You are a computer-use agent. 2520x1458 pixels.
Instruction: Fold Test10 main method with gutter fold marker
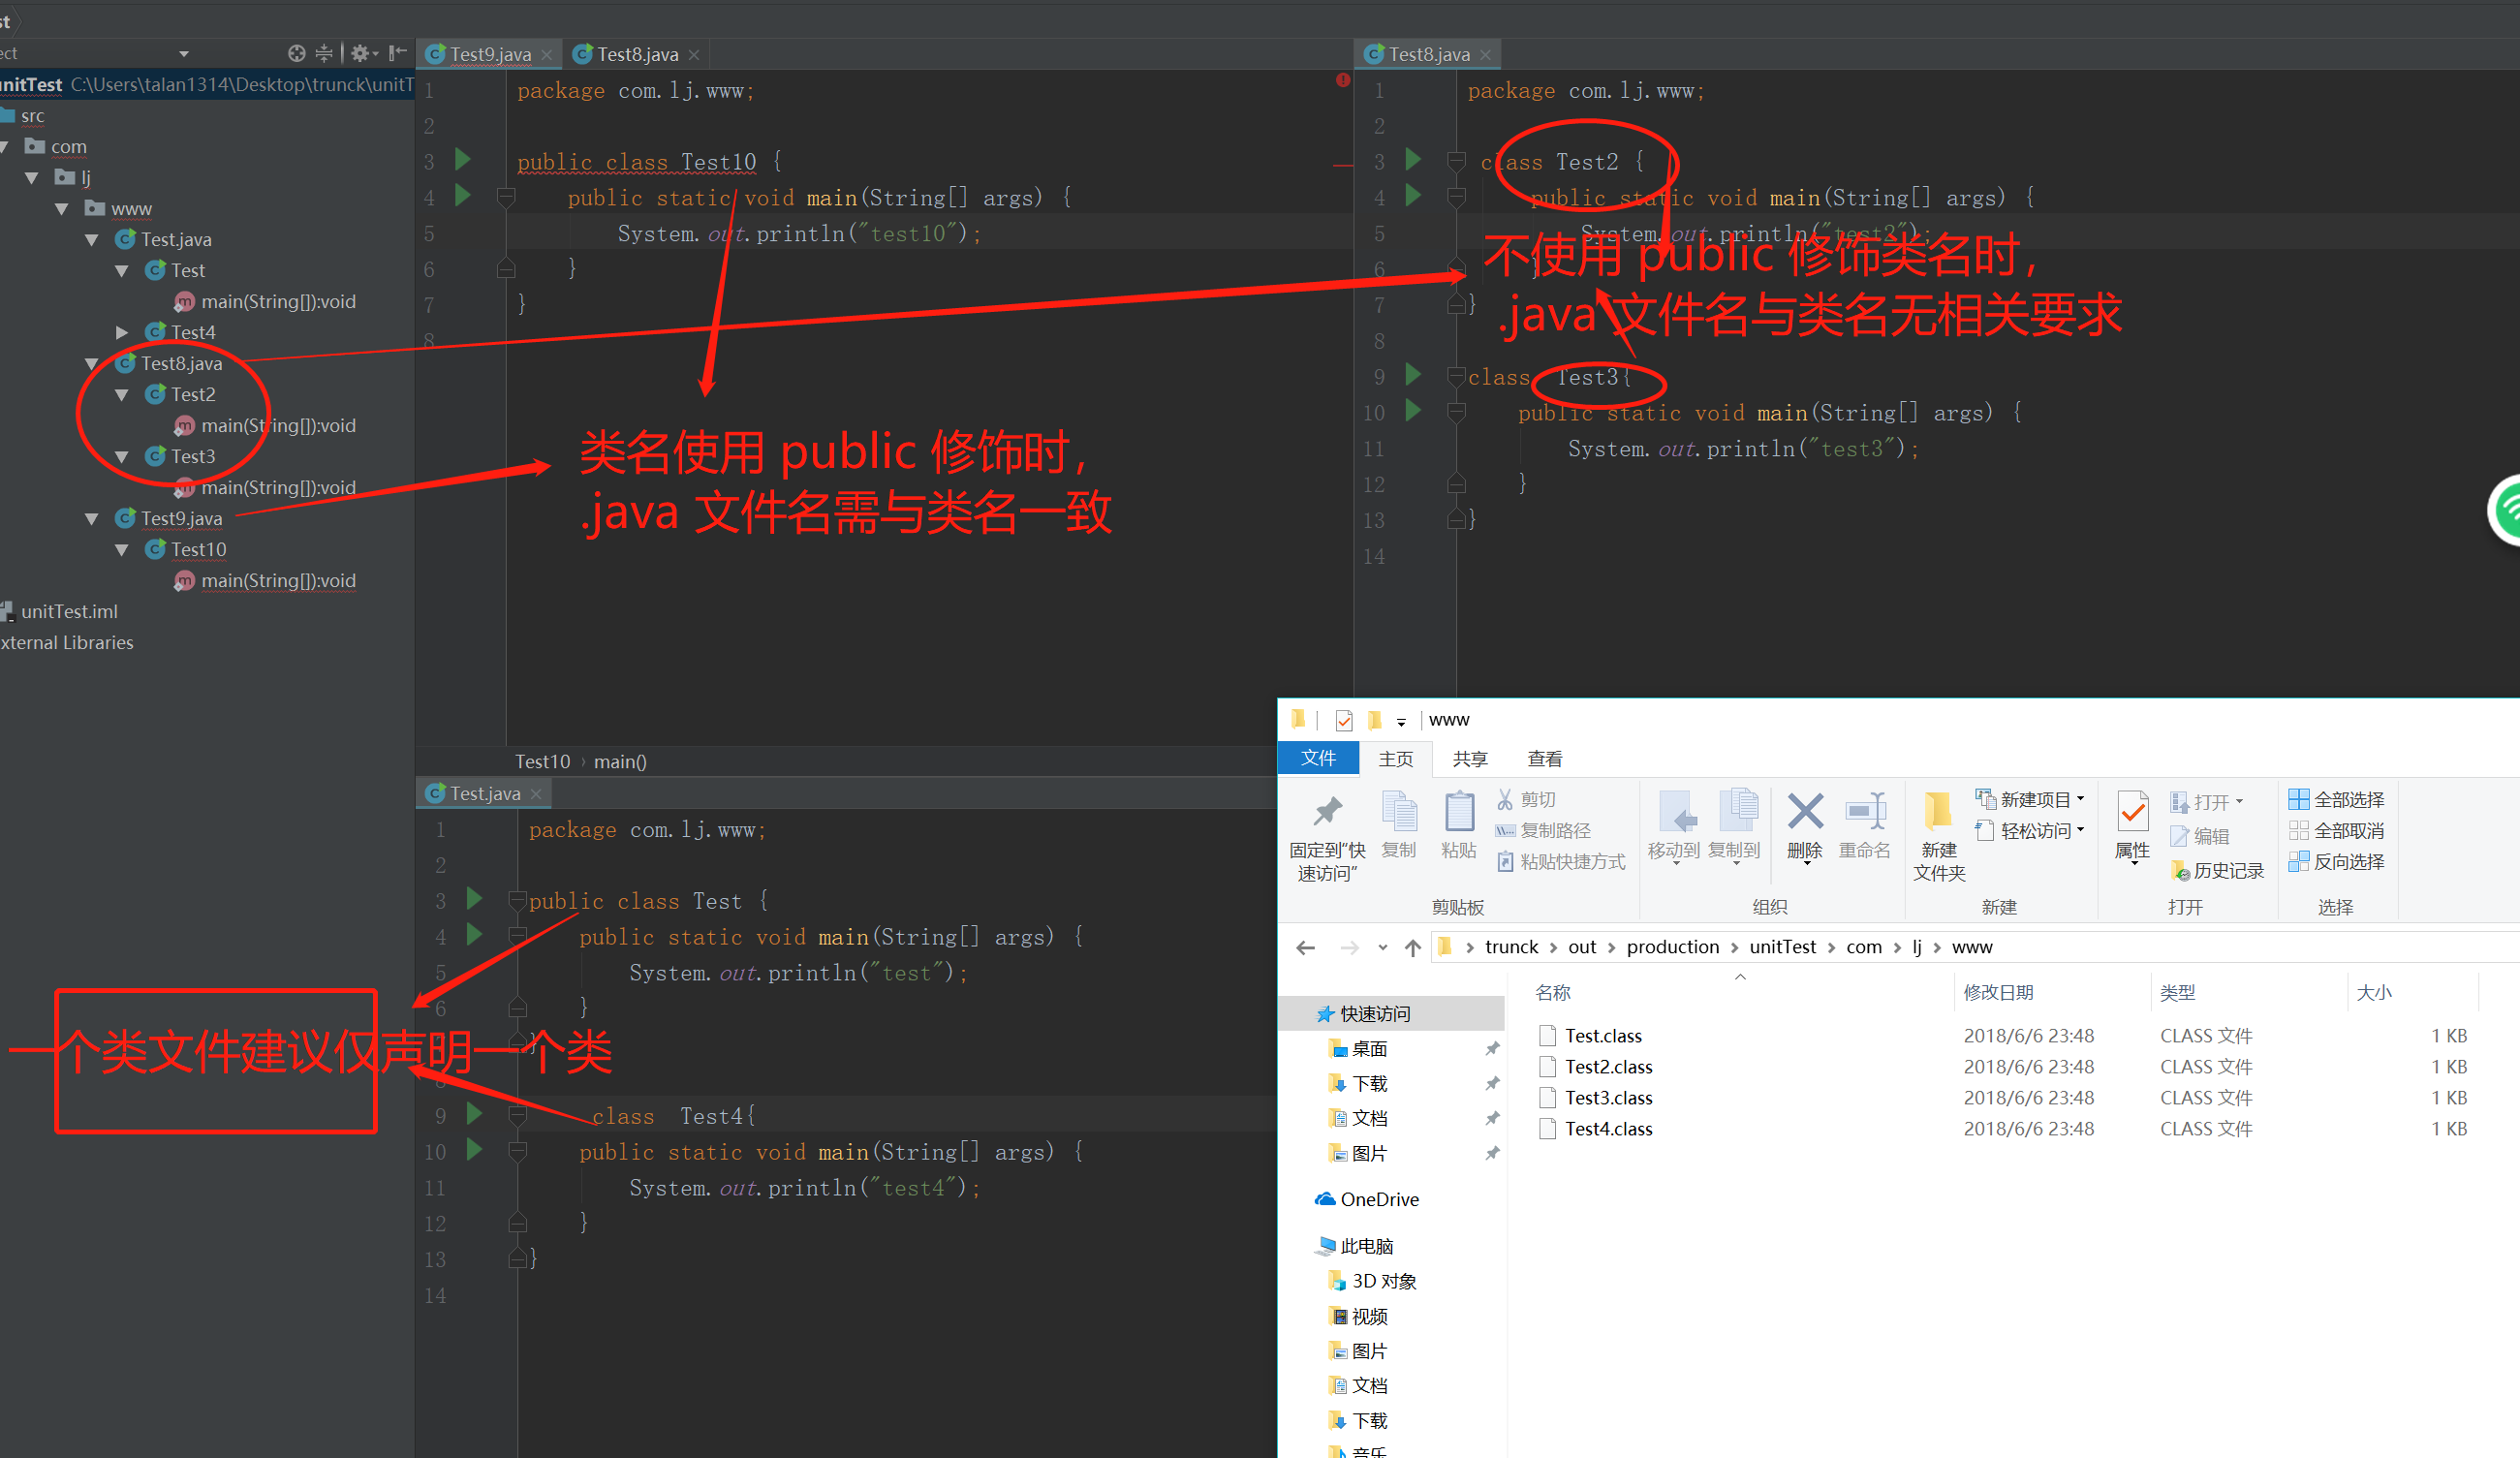click(x=506, y=197)
